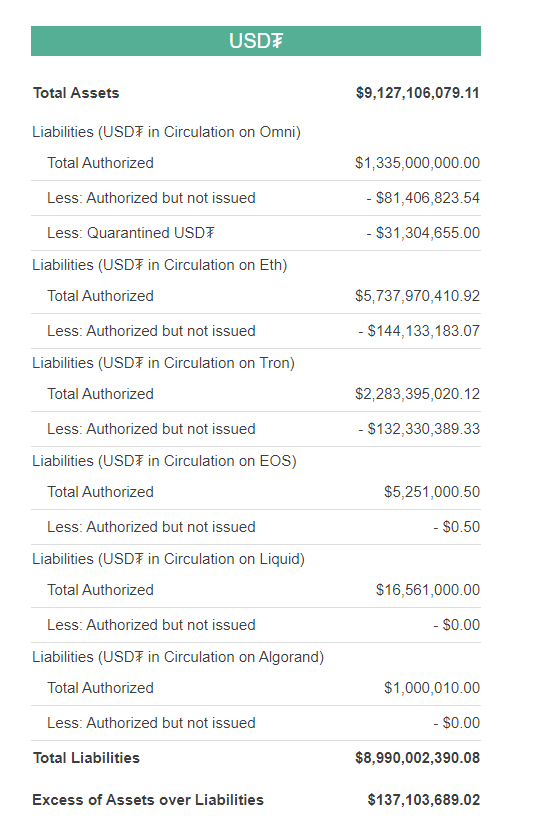
Task: Click Omni authorized but not issued $81,406,823.54
Action: pos(423,198)
